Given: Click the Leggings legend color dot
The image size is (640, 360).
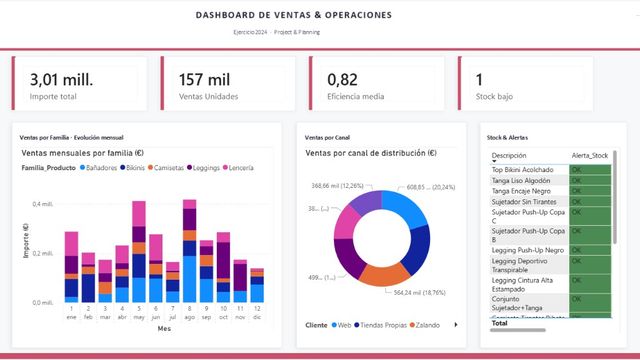Looking at the screenshot, I should [189, 167].
